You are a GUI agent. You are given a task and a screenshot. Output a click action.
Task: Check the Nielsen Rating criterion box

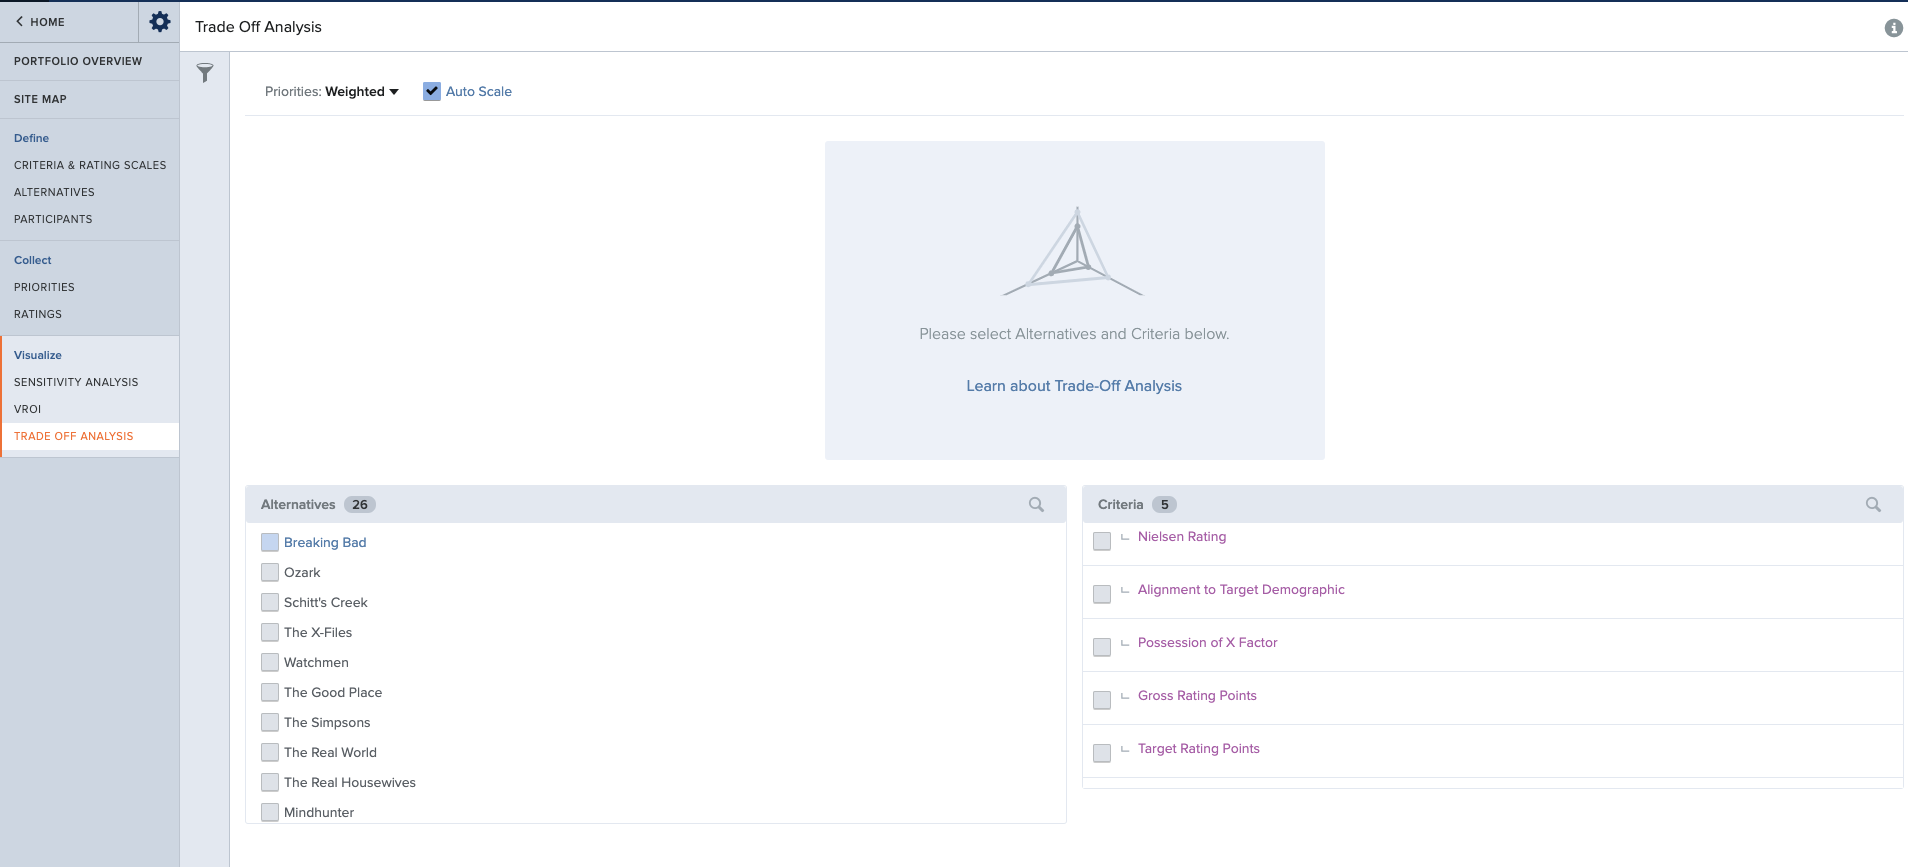(x=1102, y=541)
